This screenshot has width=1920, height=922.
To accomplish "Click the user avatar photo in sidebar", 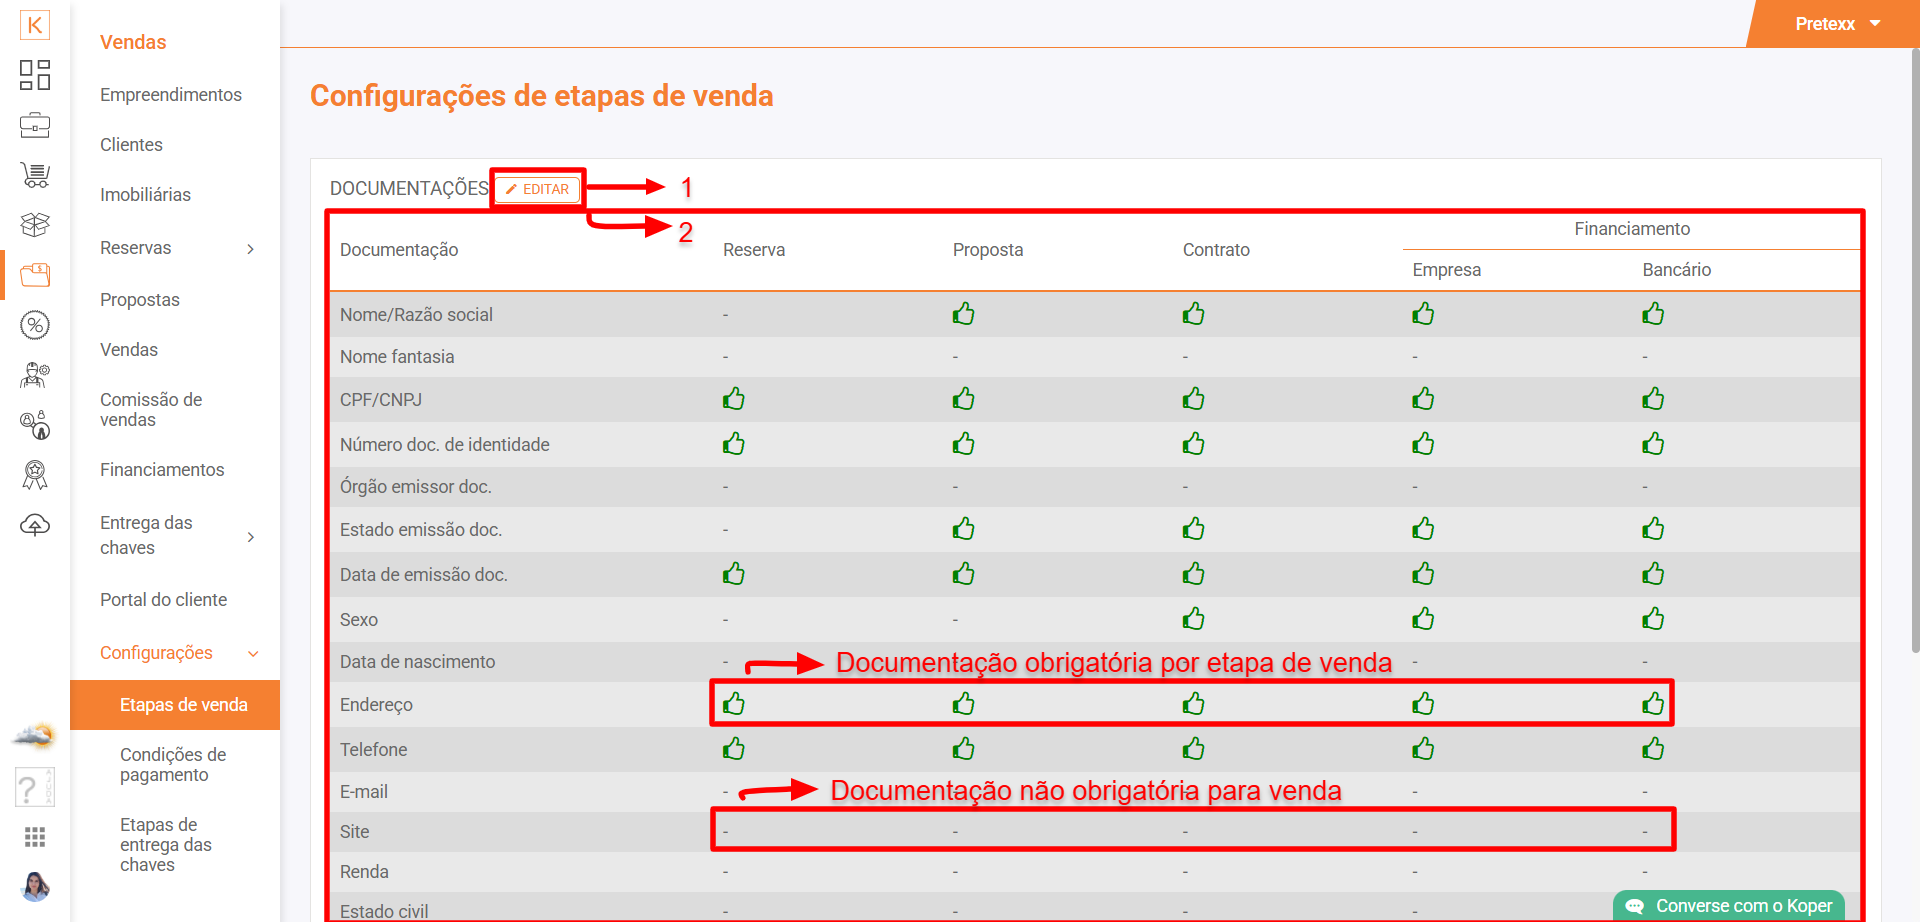I will [x=35, y=886].
